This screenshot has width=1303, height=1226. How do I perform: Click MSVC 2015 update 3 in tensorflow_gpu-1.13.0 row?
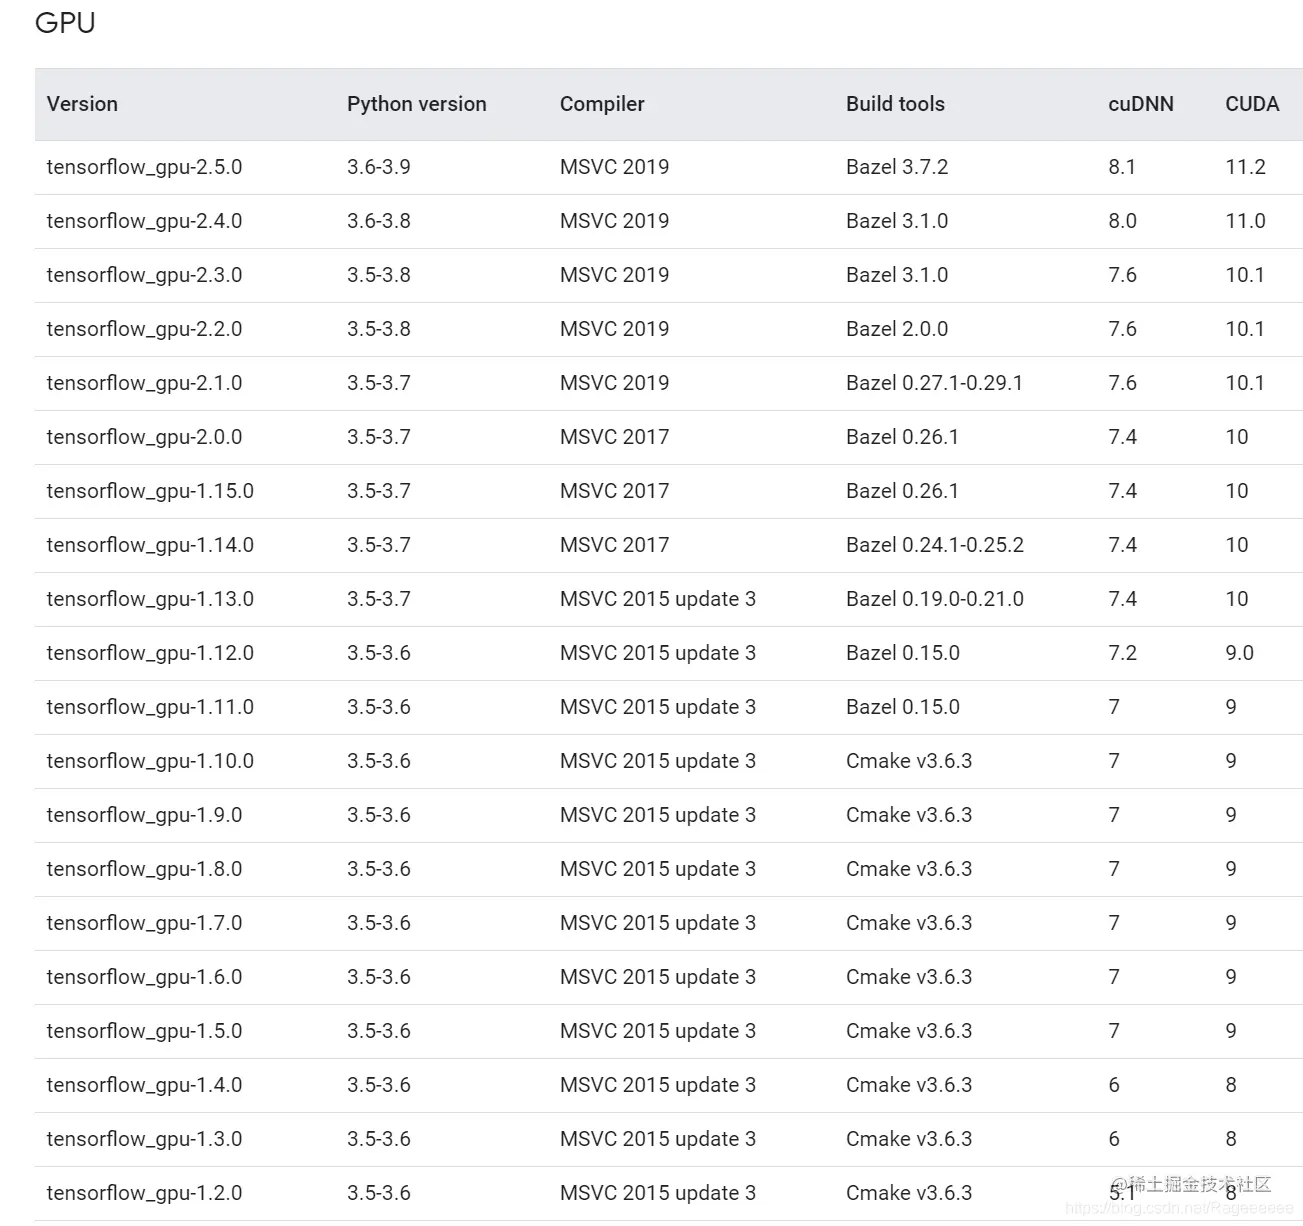point(658,599)
